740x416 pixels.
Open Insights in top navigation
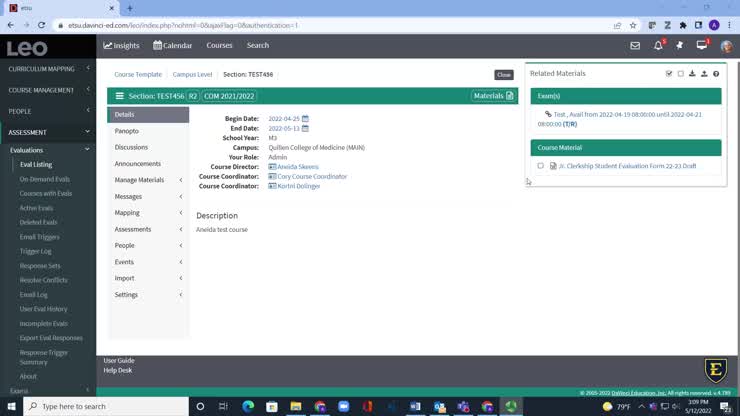pos(121,45)
